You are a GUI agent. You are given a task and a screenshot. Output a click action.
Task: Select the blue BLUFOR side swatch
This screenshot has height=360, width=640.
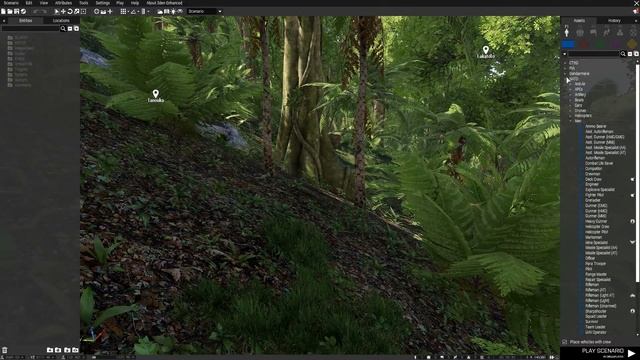tap(568, 44)
